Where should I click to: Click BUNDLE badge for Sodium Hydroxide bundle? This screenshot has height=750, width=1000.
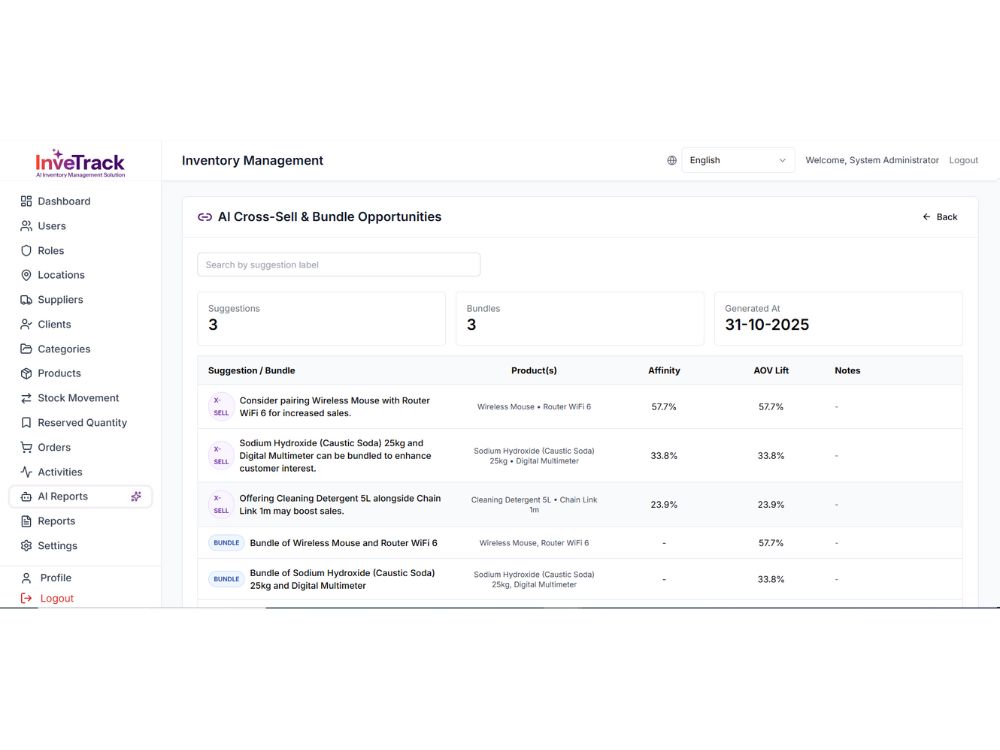pyautogui.click(x=226, y=579)
